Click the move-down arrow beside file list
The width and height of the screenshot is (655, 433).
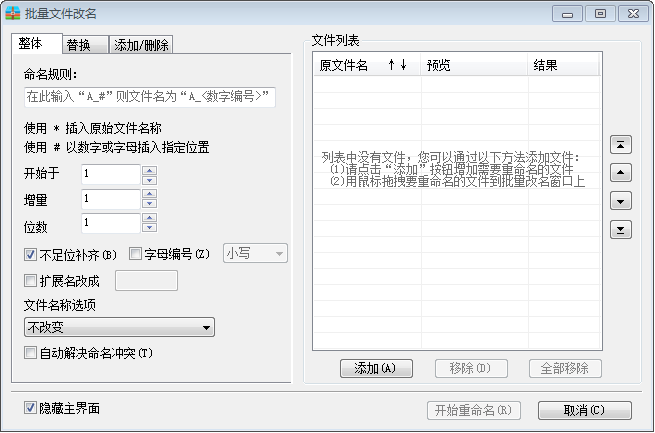(621, 201)
